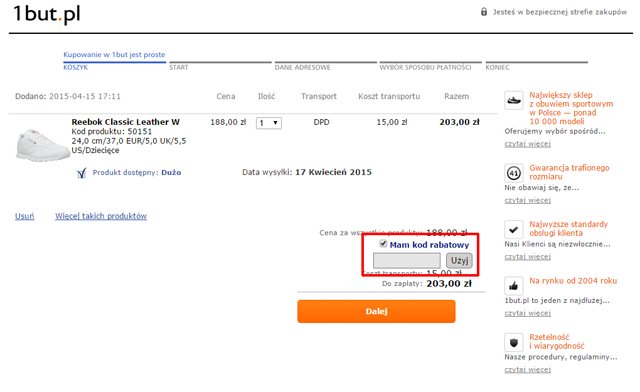Toggle the Mam kod rabatowy checkbox

tap(383, 243)
